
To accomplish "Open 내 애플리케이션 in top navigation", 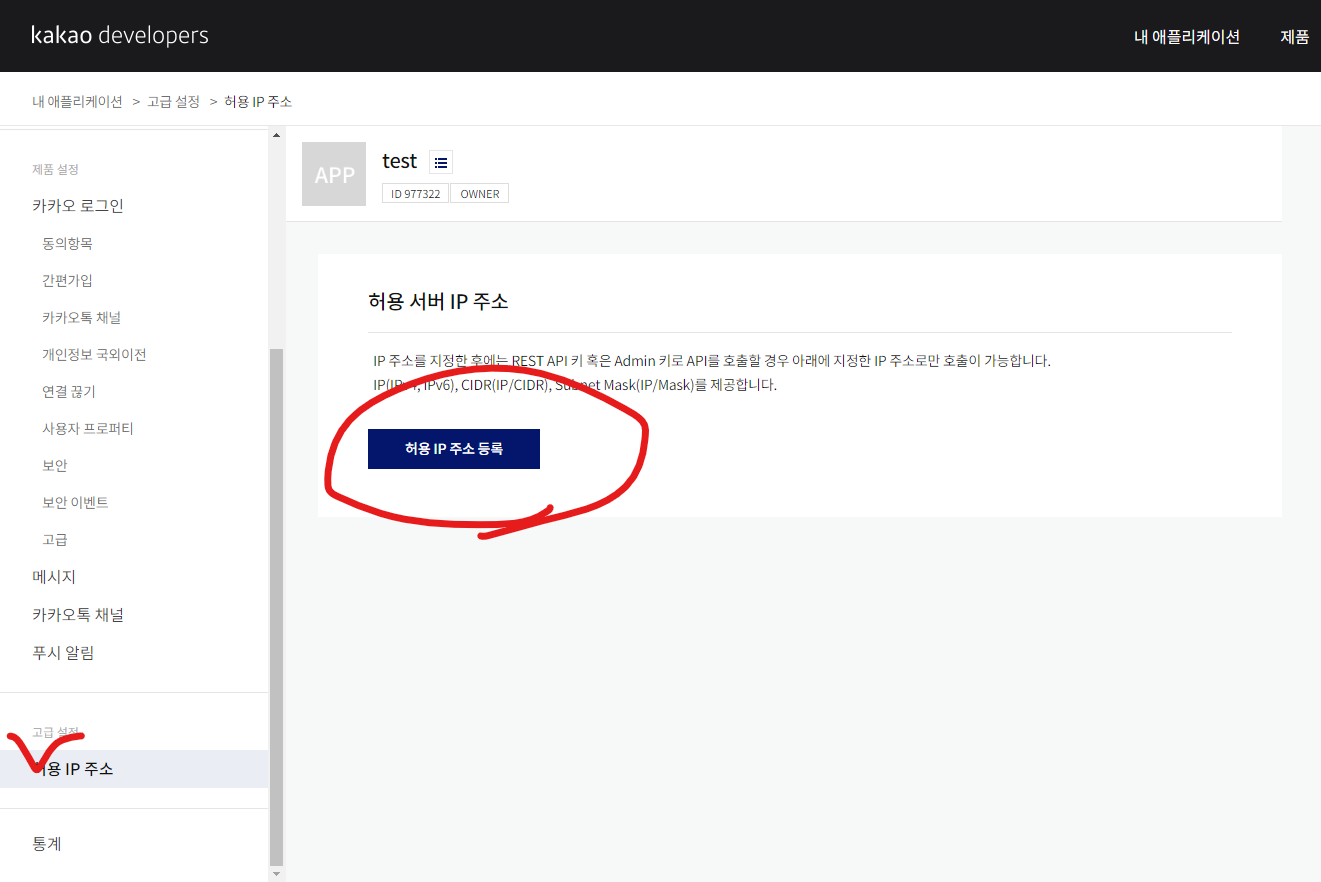I will click(x=1187, y=37).
